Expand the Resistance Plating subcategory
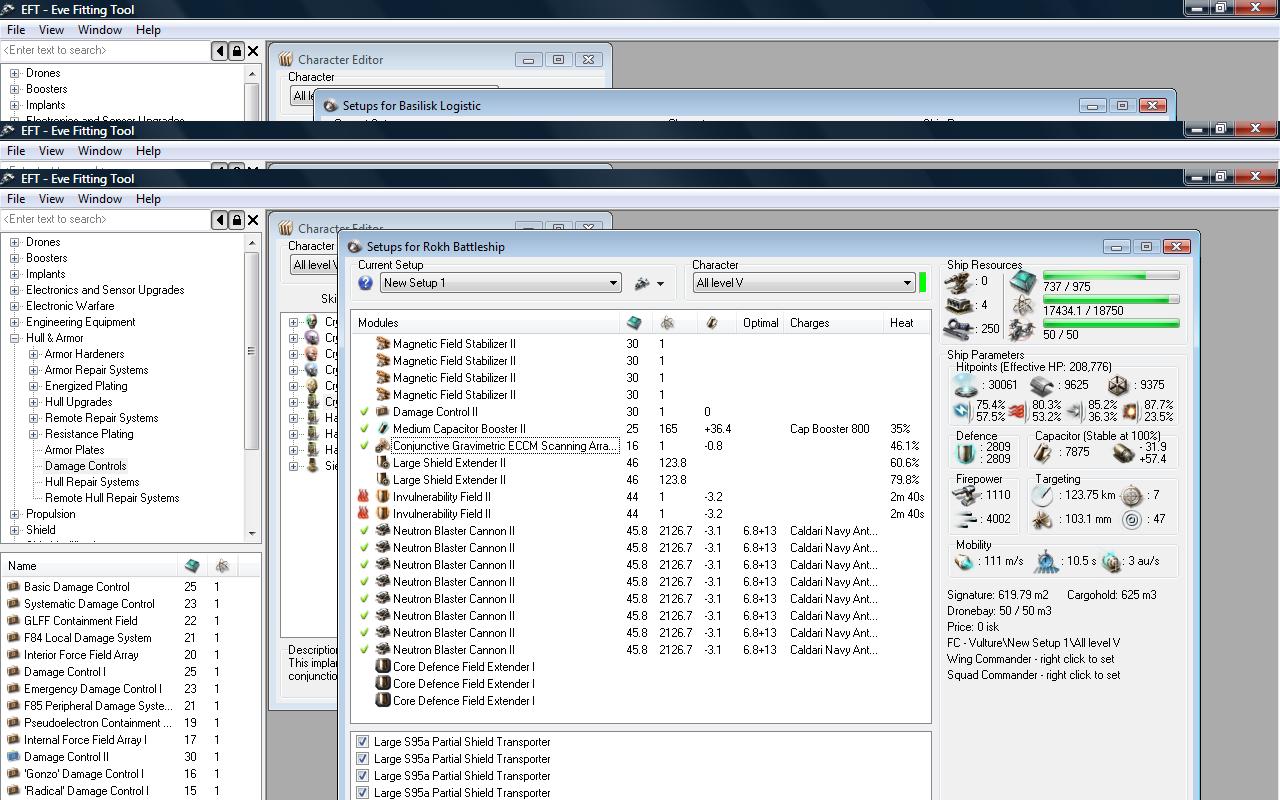 33,434
